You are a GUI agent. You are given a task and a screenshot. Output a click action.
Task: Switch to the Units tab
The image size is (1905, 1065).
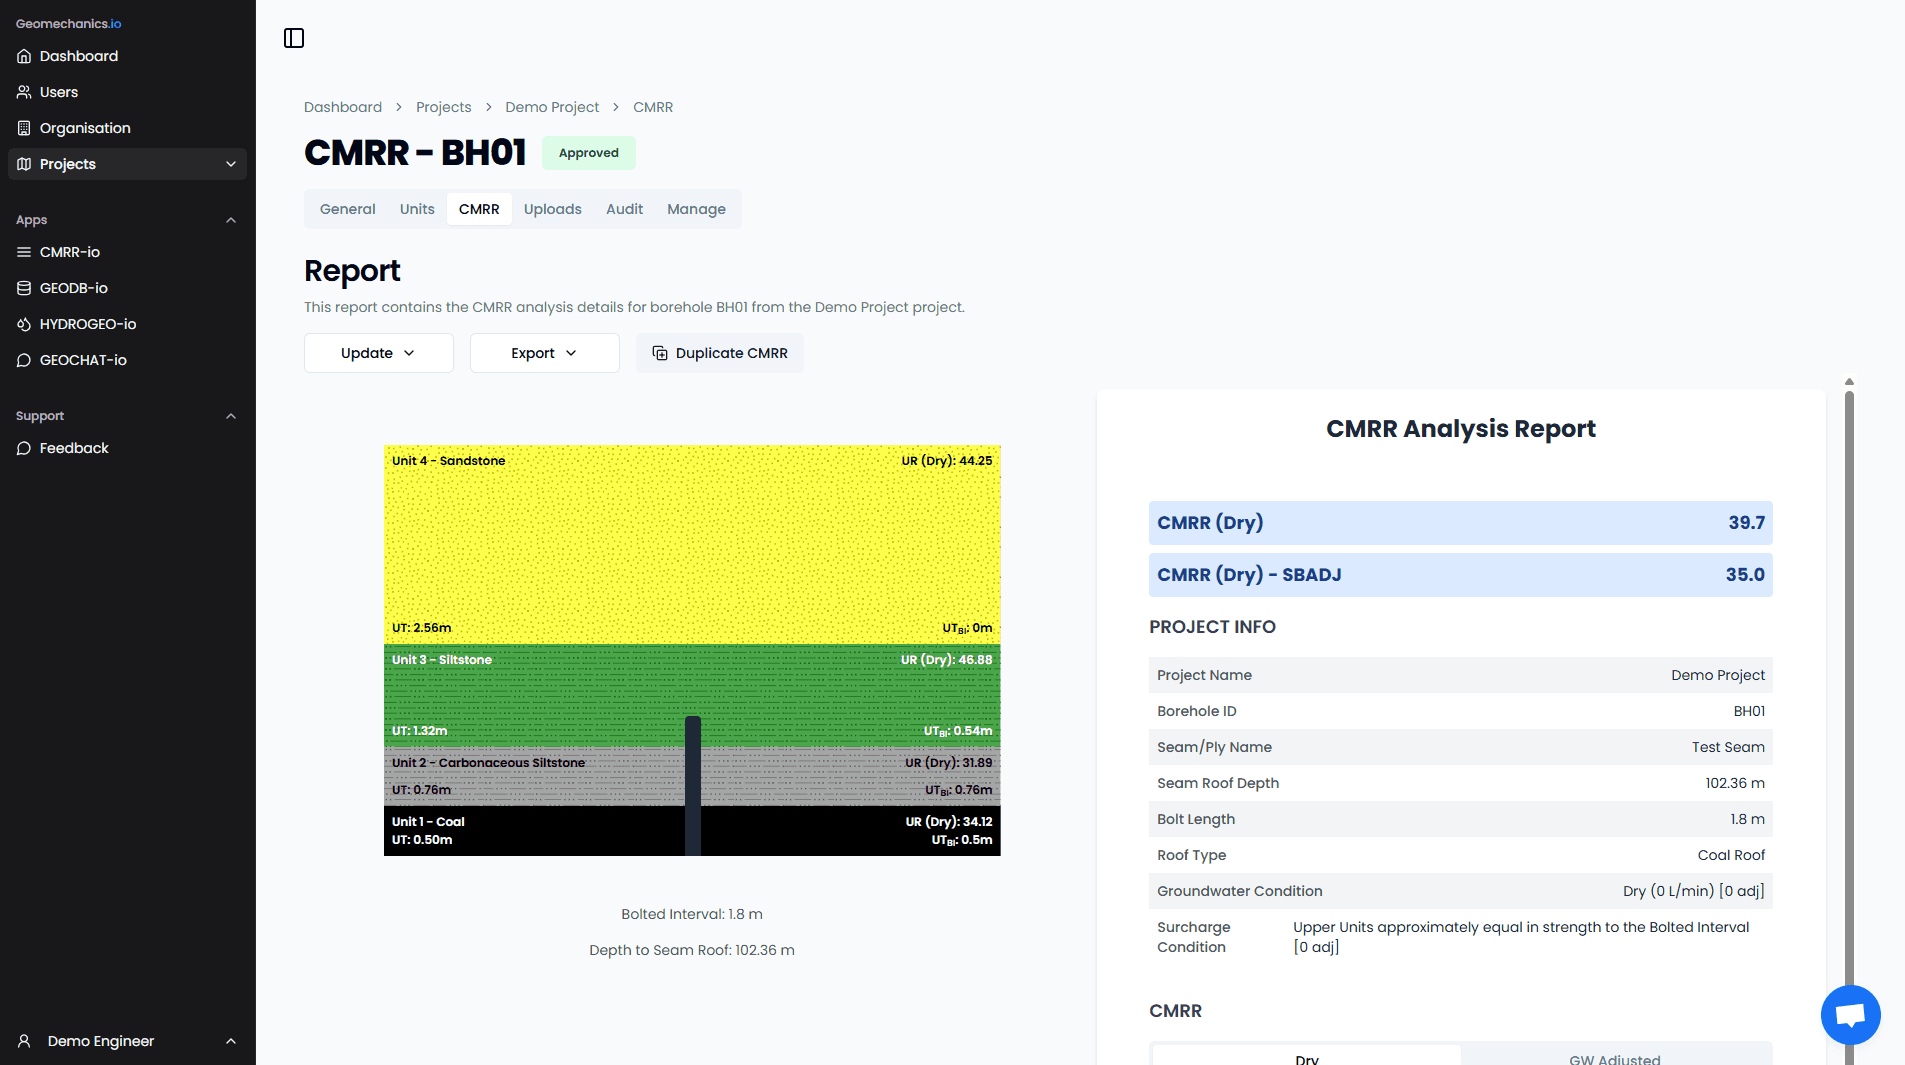coord(417,209)
